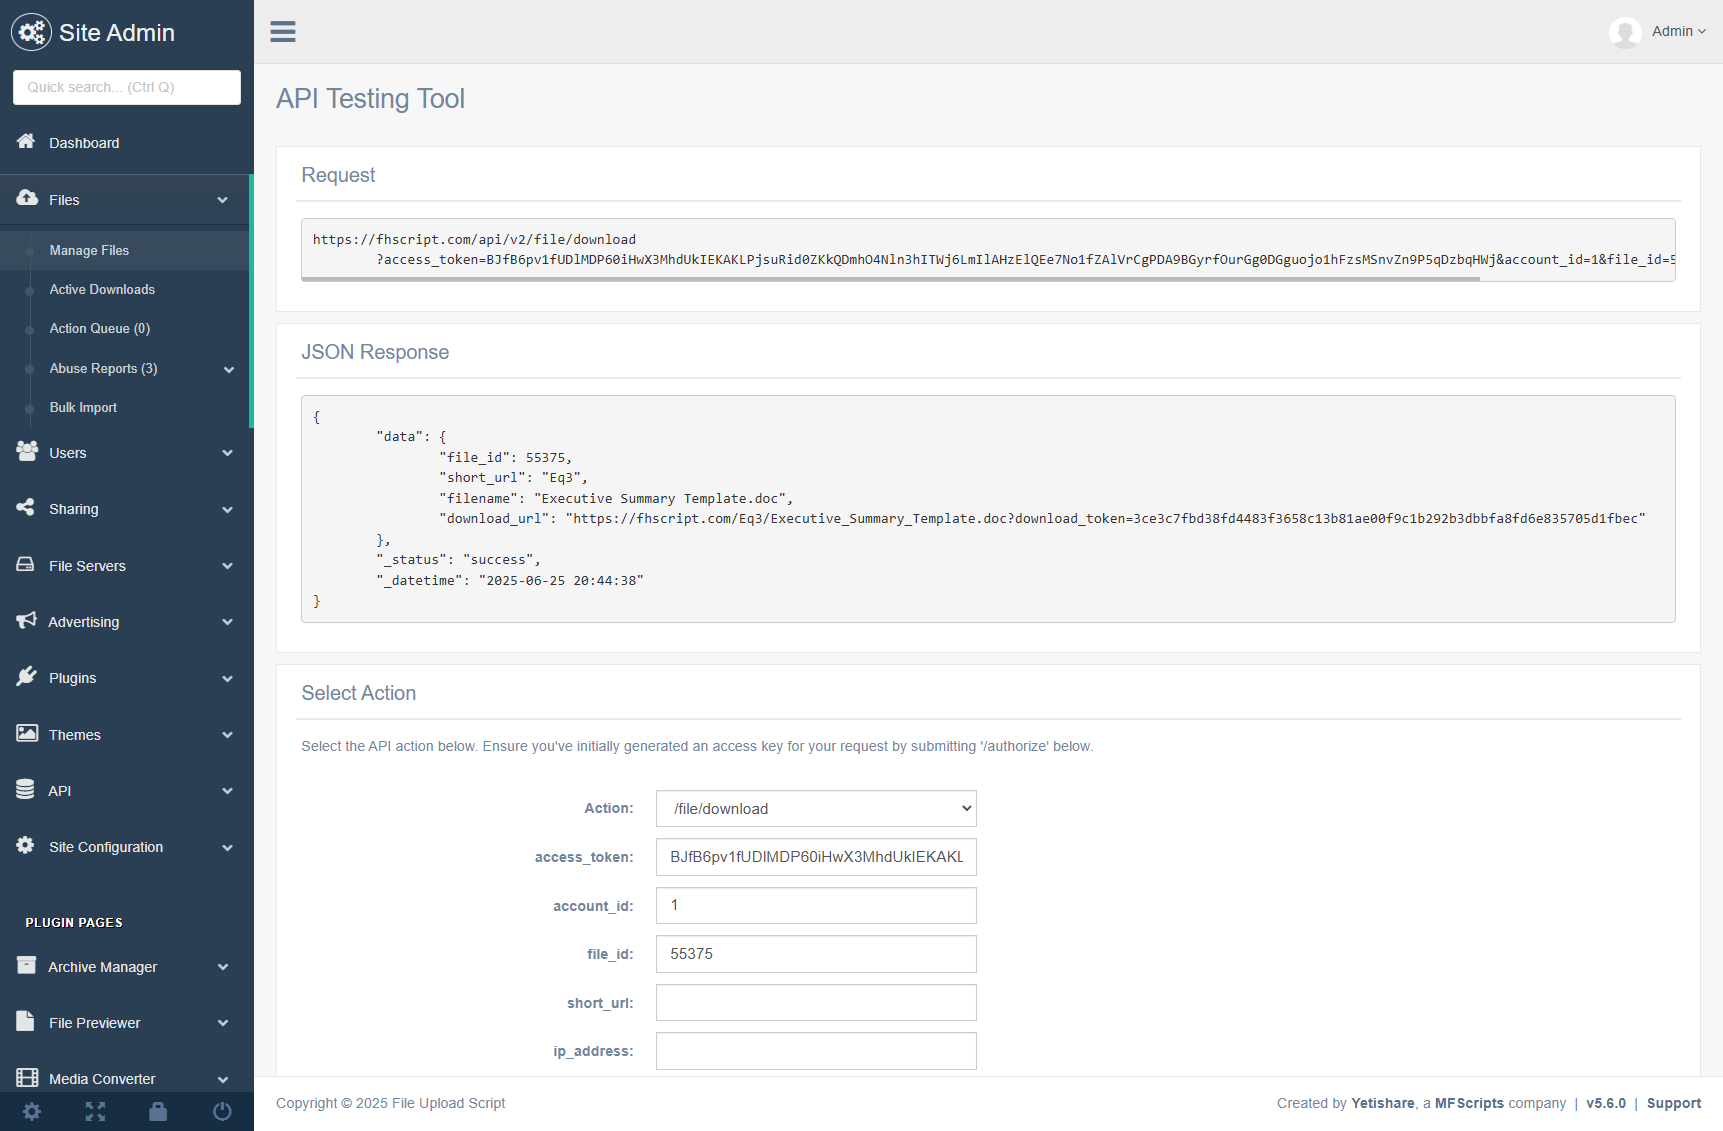The width and height of the screenshot is (1723, 1131).
Task: Click the power logout icon
Action: tap(222, 1111)
